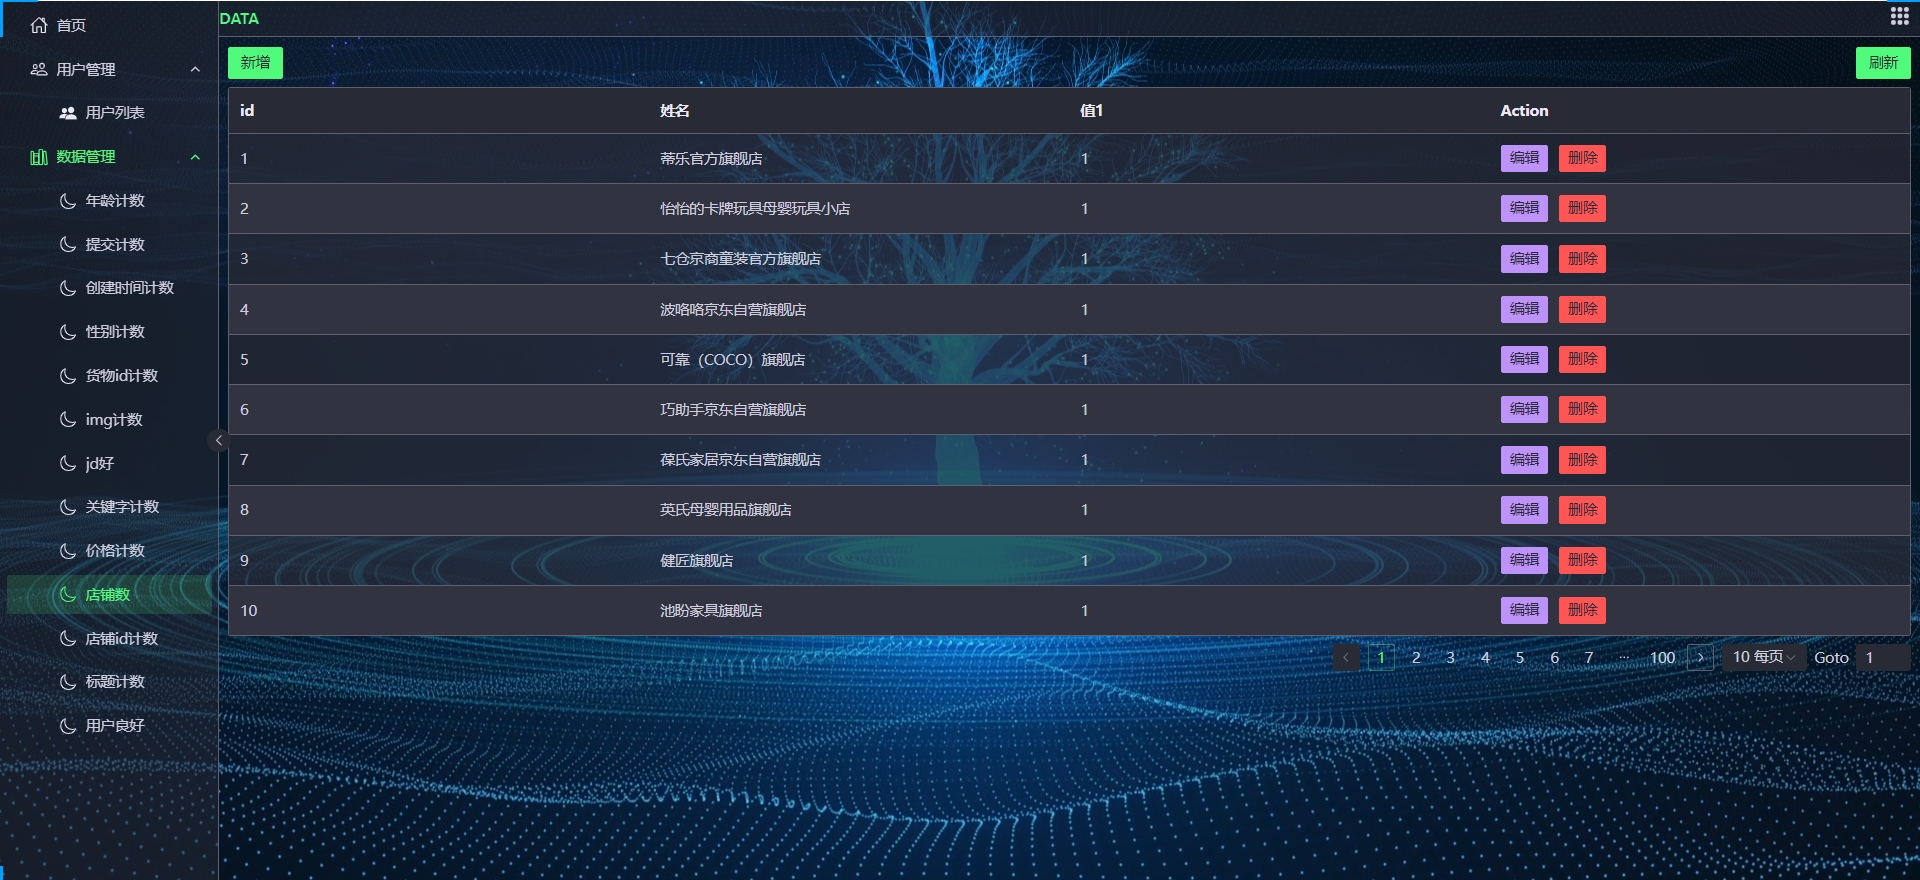1920x880 pixels.
Task: Click the moon icon beside 关键字计数
Action: click(x=68, y=507)
